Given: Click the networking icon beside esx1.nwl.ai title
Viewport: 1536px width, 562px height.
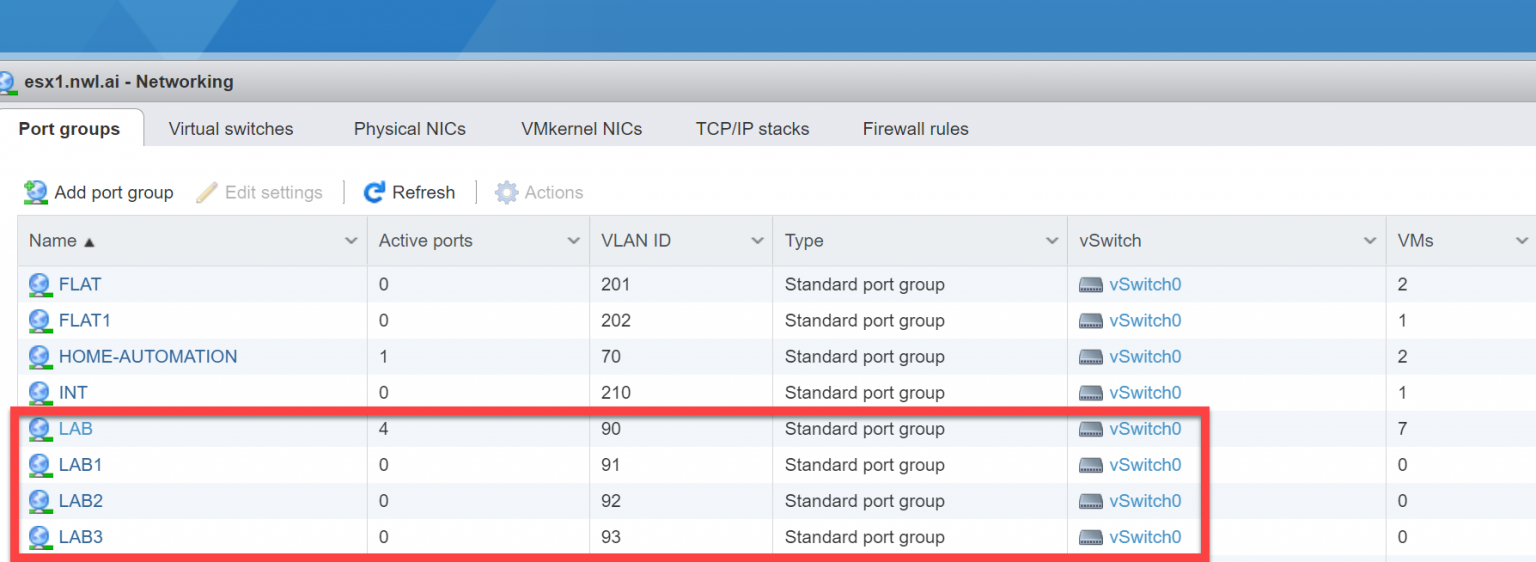Looking at the screenshot, I should [x=8, y=82].
